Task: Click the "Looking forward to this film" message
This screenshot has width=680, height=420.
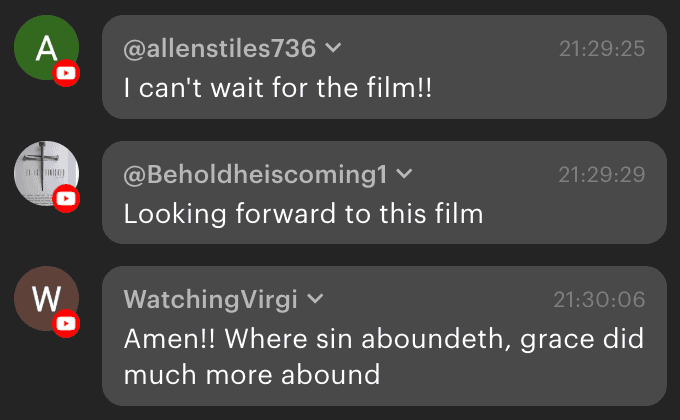Action: point(303,214)
